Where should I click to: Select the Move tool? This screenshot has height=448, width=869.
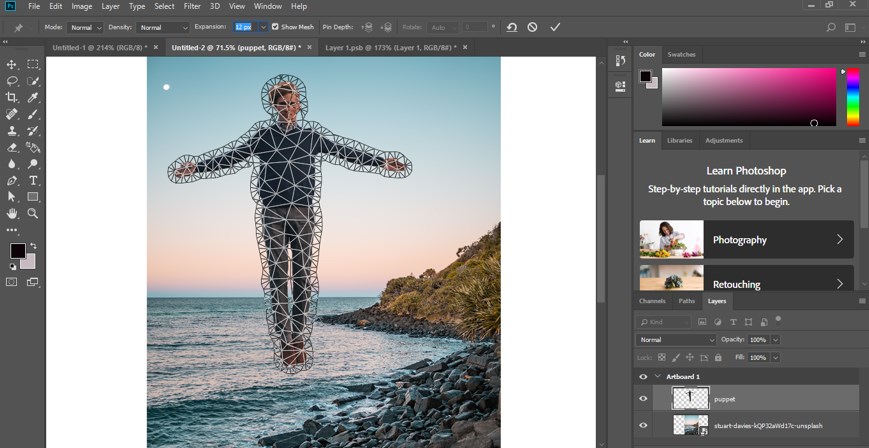12,64
